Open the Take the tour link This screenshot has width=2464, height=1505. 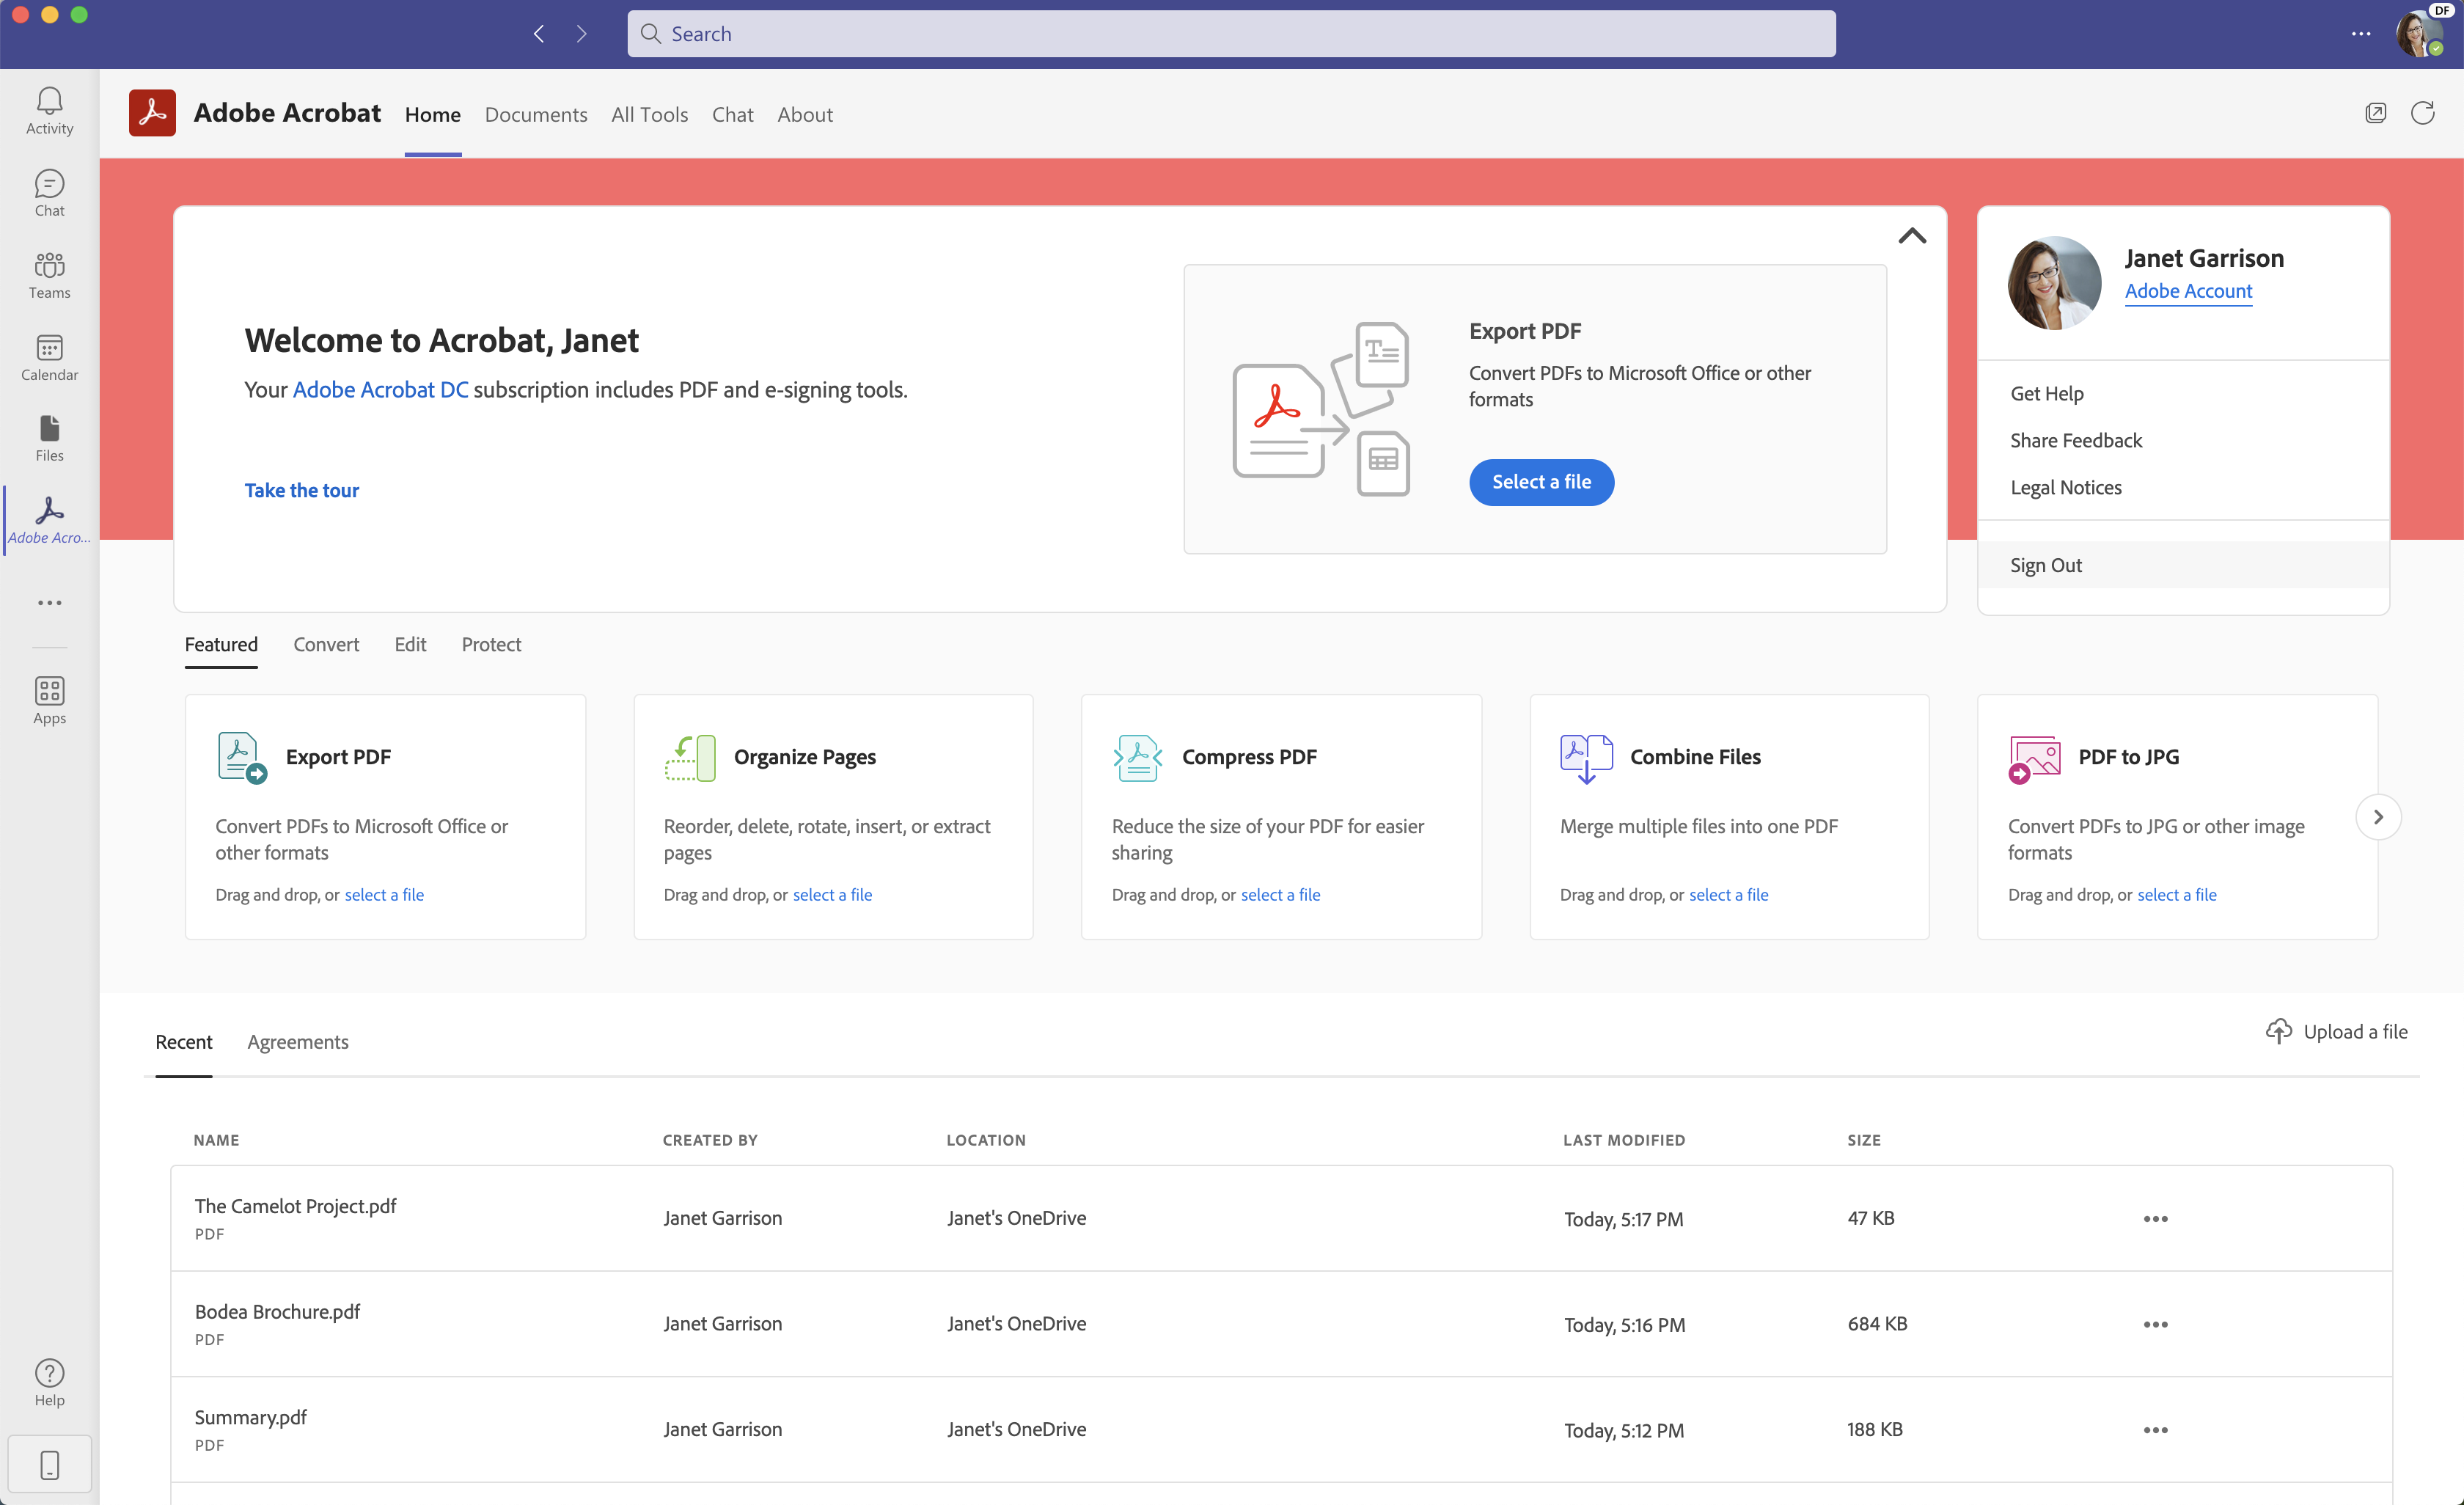[302, 490]
